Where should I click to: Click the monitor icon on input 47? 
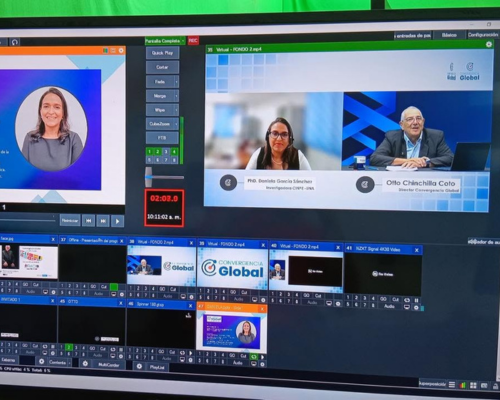point(254,364)
